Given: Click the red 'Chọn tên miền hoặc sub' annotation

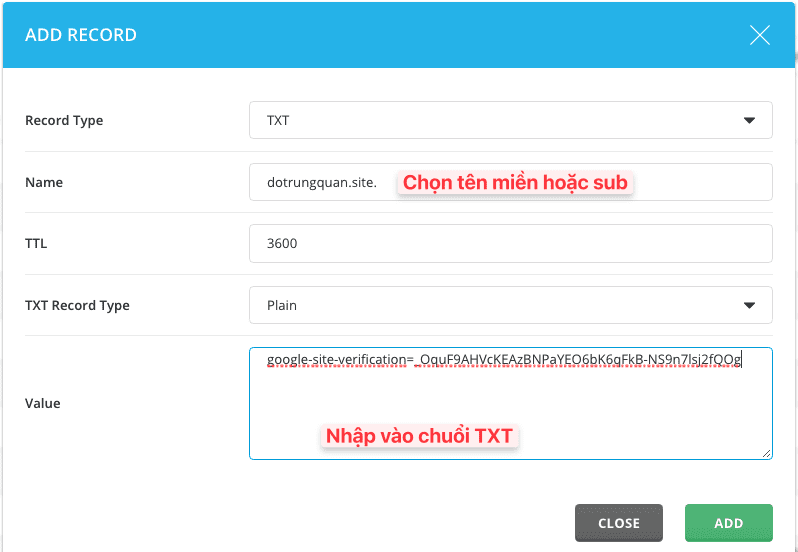Looking at the screenshot, I should pyautogui.click(x=515, y=183).
